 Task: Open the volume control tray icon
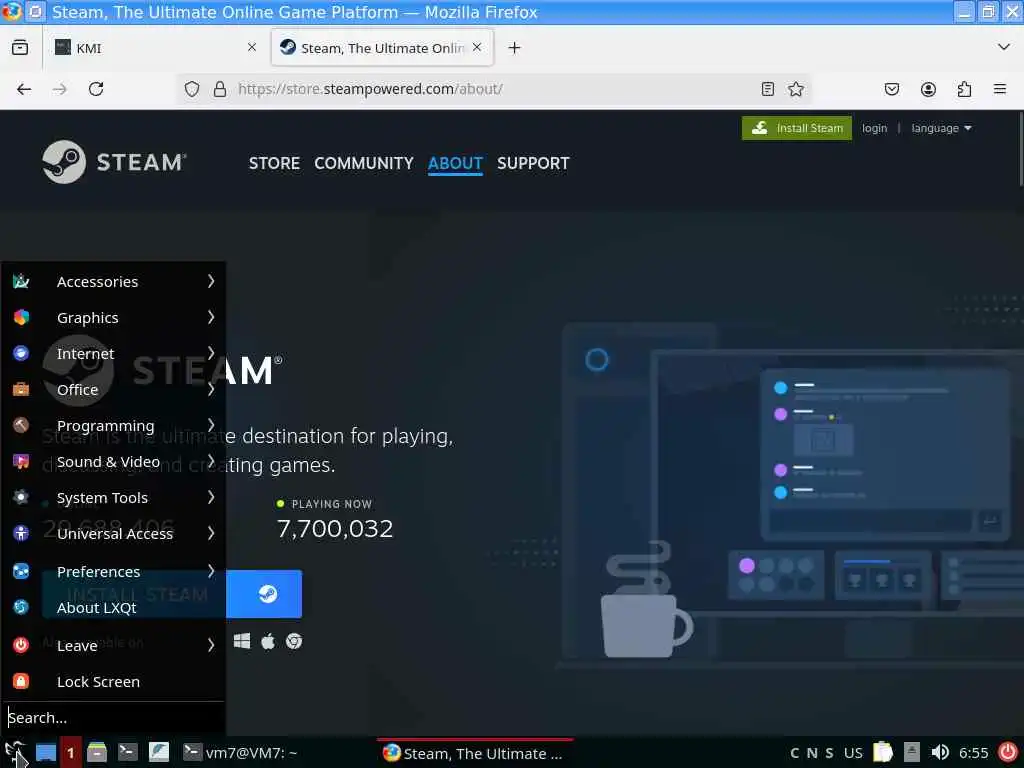(940, 752)
